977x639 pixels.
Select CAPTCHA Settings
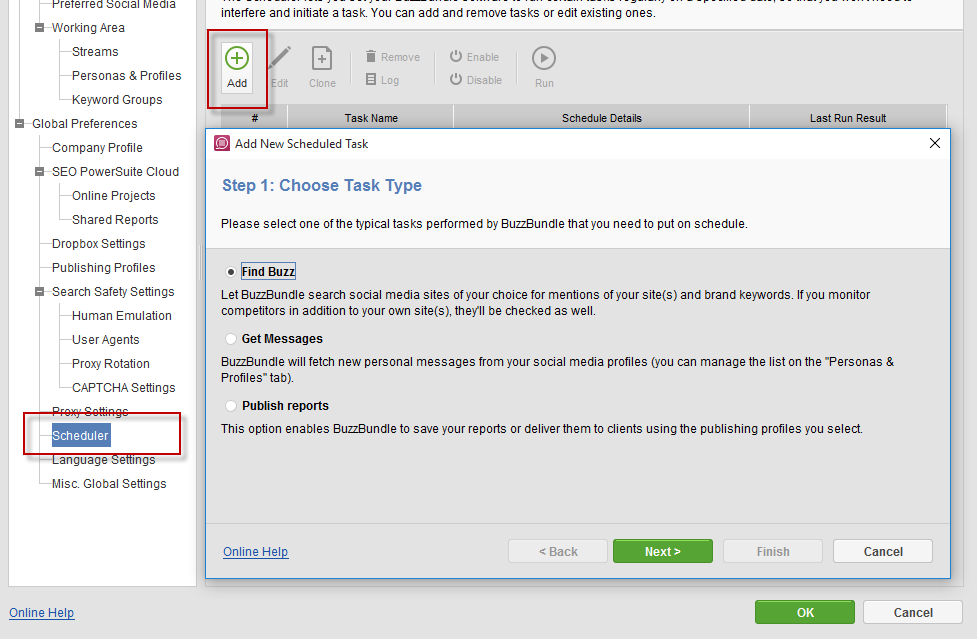pos(123,388)
